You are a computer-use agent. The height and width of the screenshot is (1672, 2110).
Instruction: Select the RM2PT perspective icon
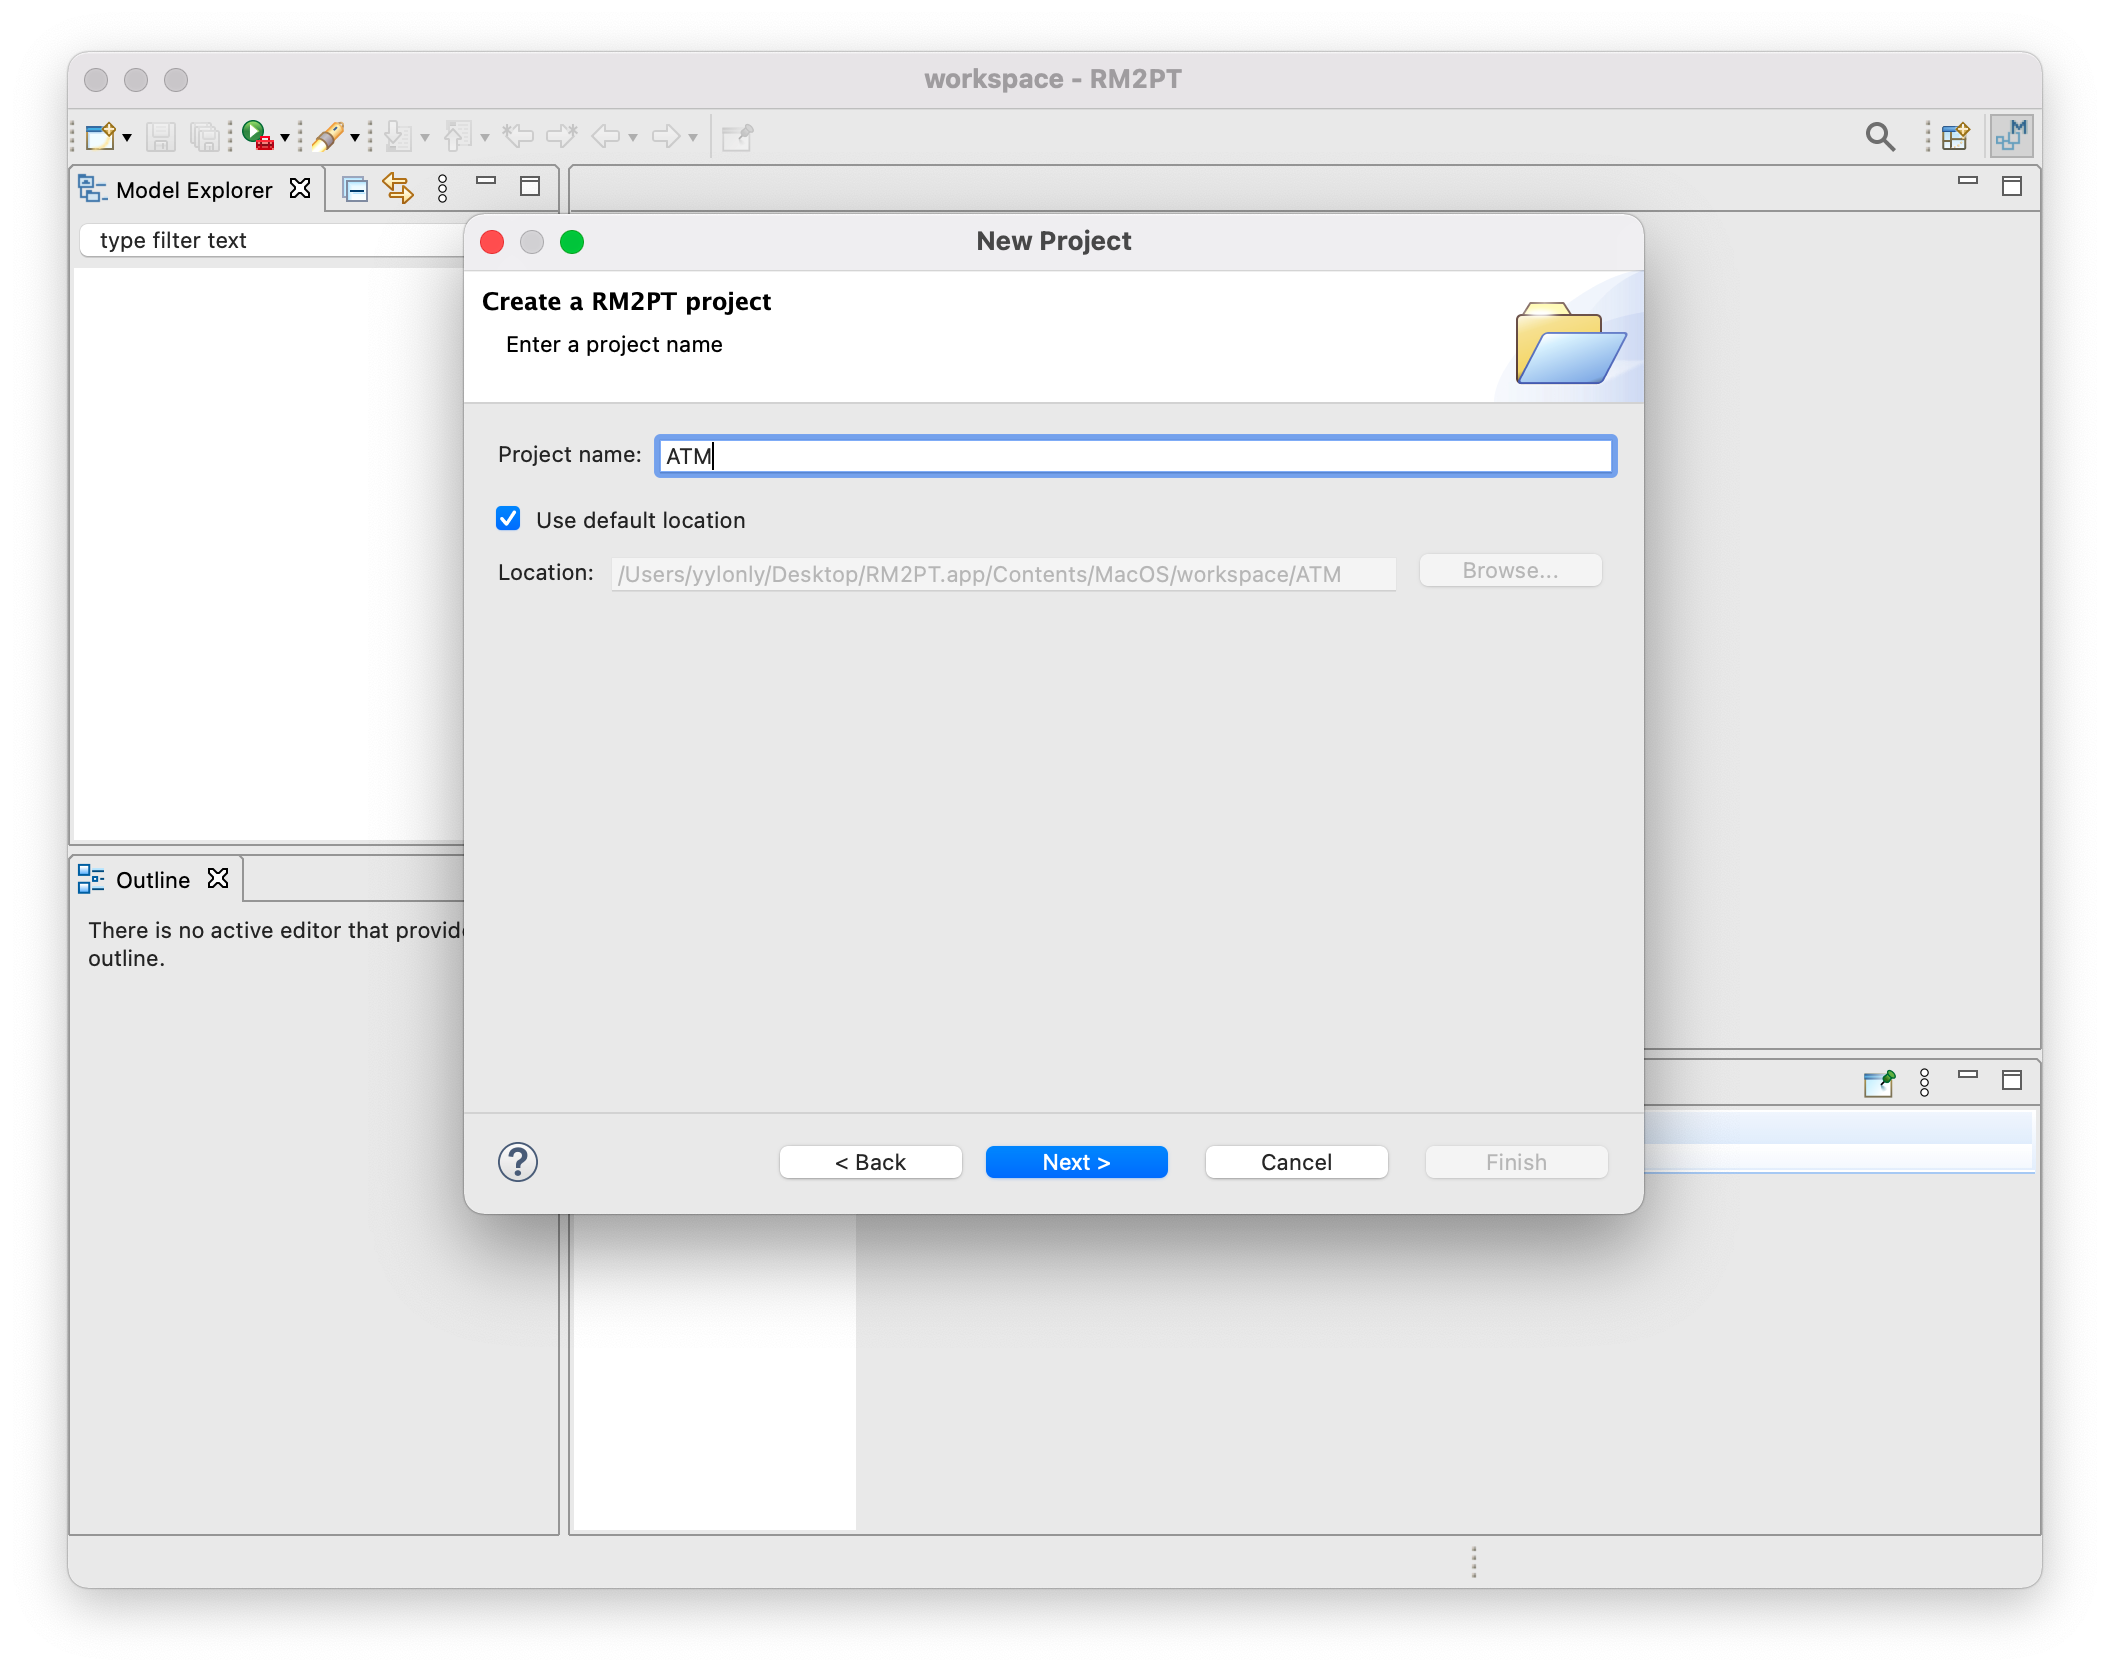coord(2011,136)
